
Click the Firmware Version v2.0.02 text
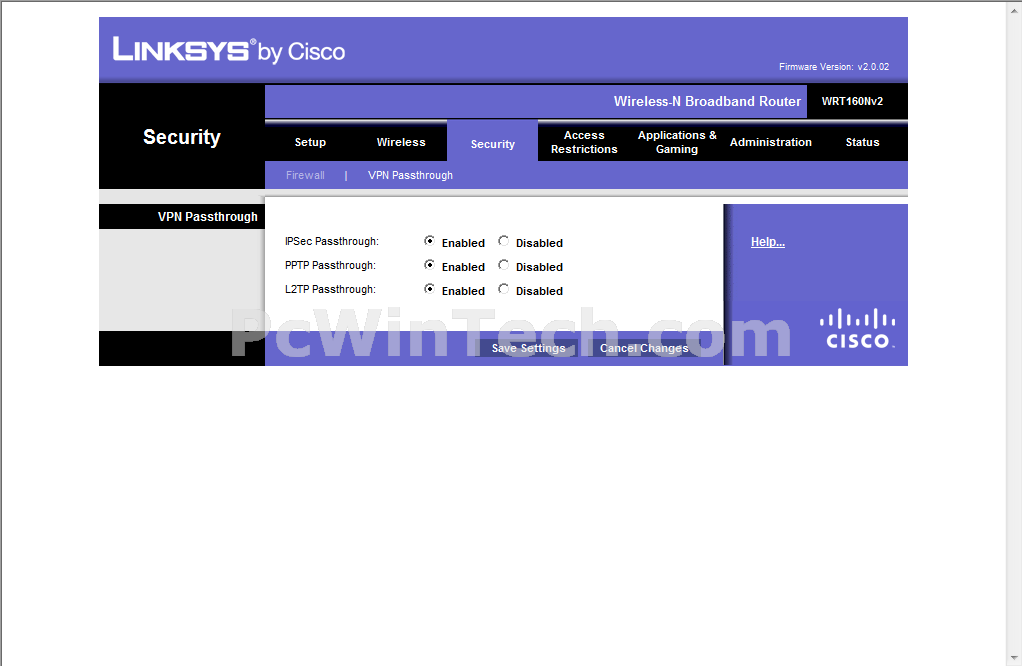point(834,66)
